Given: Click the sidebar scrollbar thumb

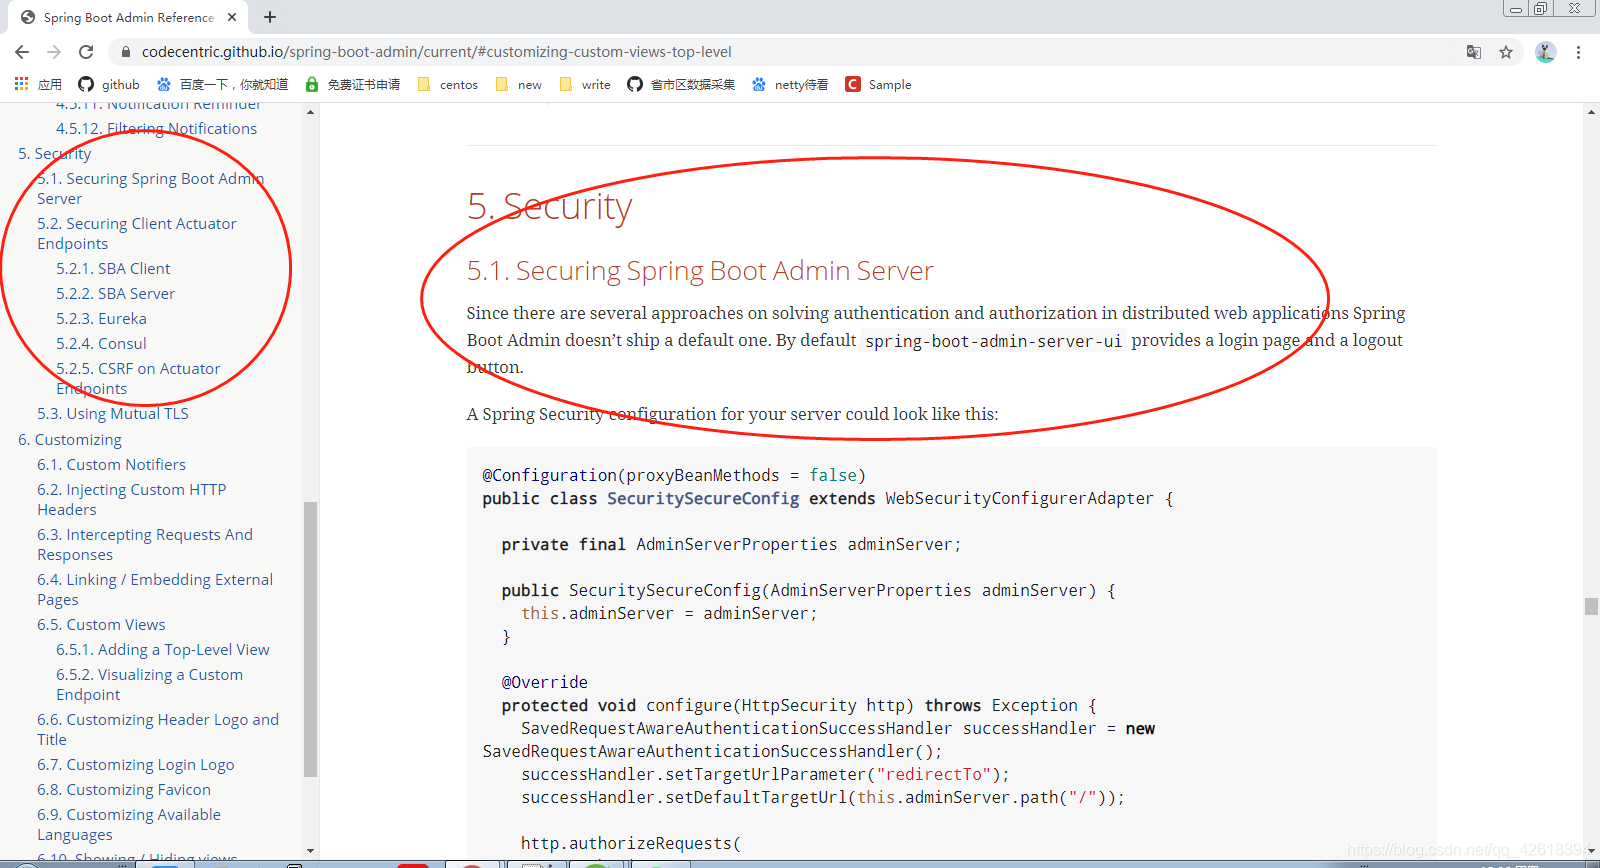Looking at the screenshot, I should click(x=310, y=638).
